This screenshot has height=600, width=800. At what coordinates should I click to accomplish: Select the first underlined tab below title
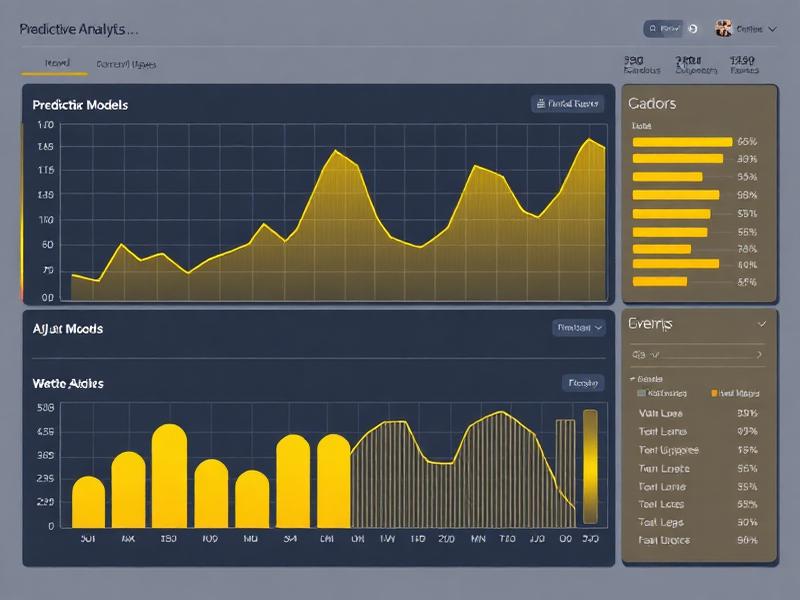tap(55, 64)
